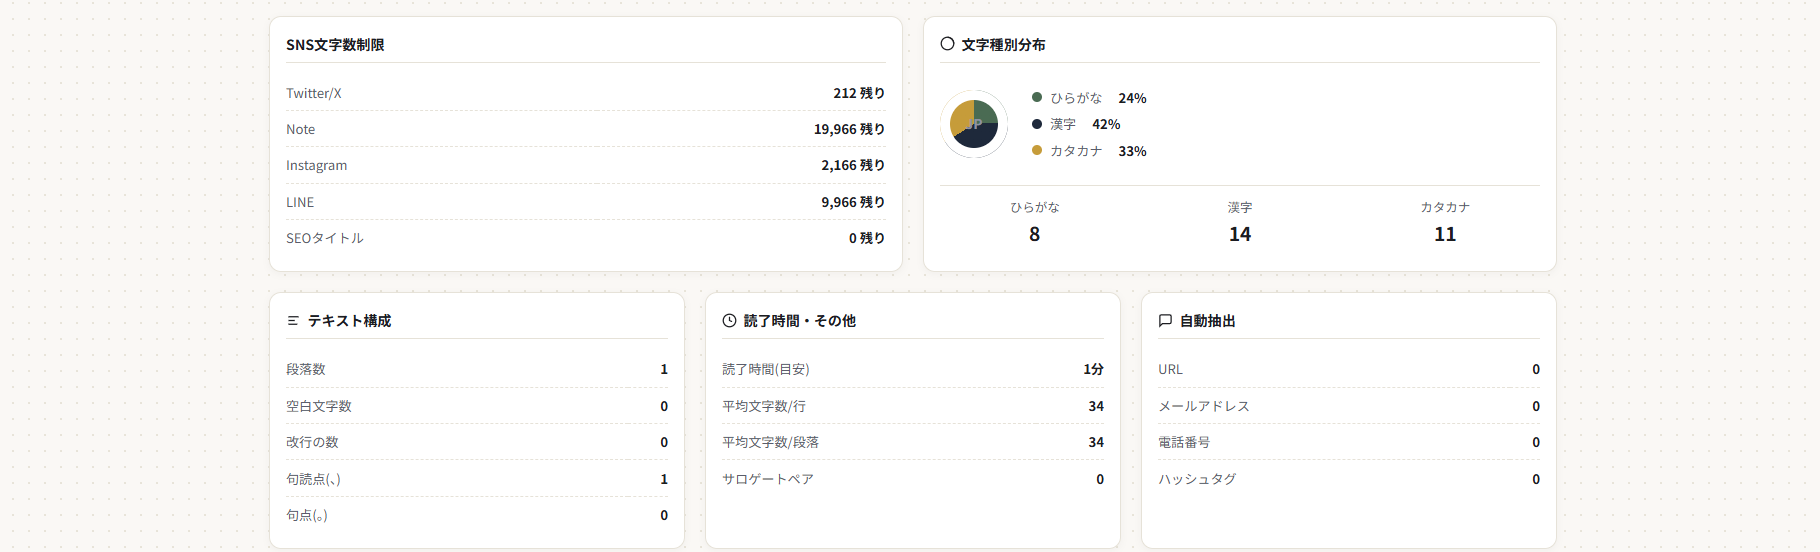Screen dimensions: 1820x552
Task: Select the 句読点(、) row label
Action: click(313, 479)
